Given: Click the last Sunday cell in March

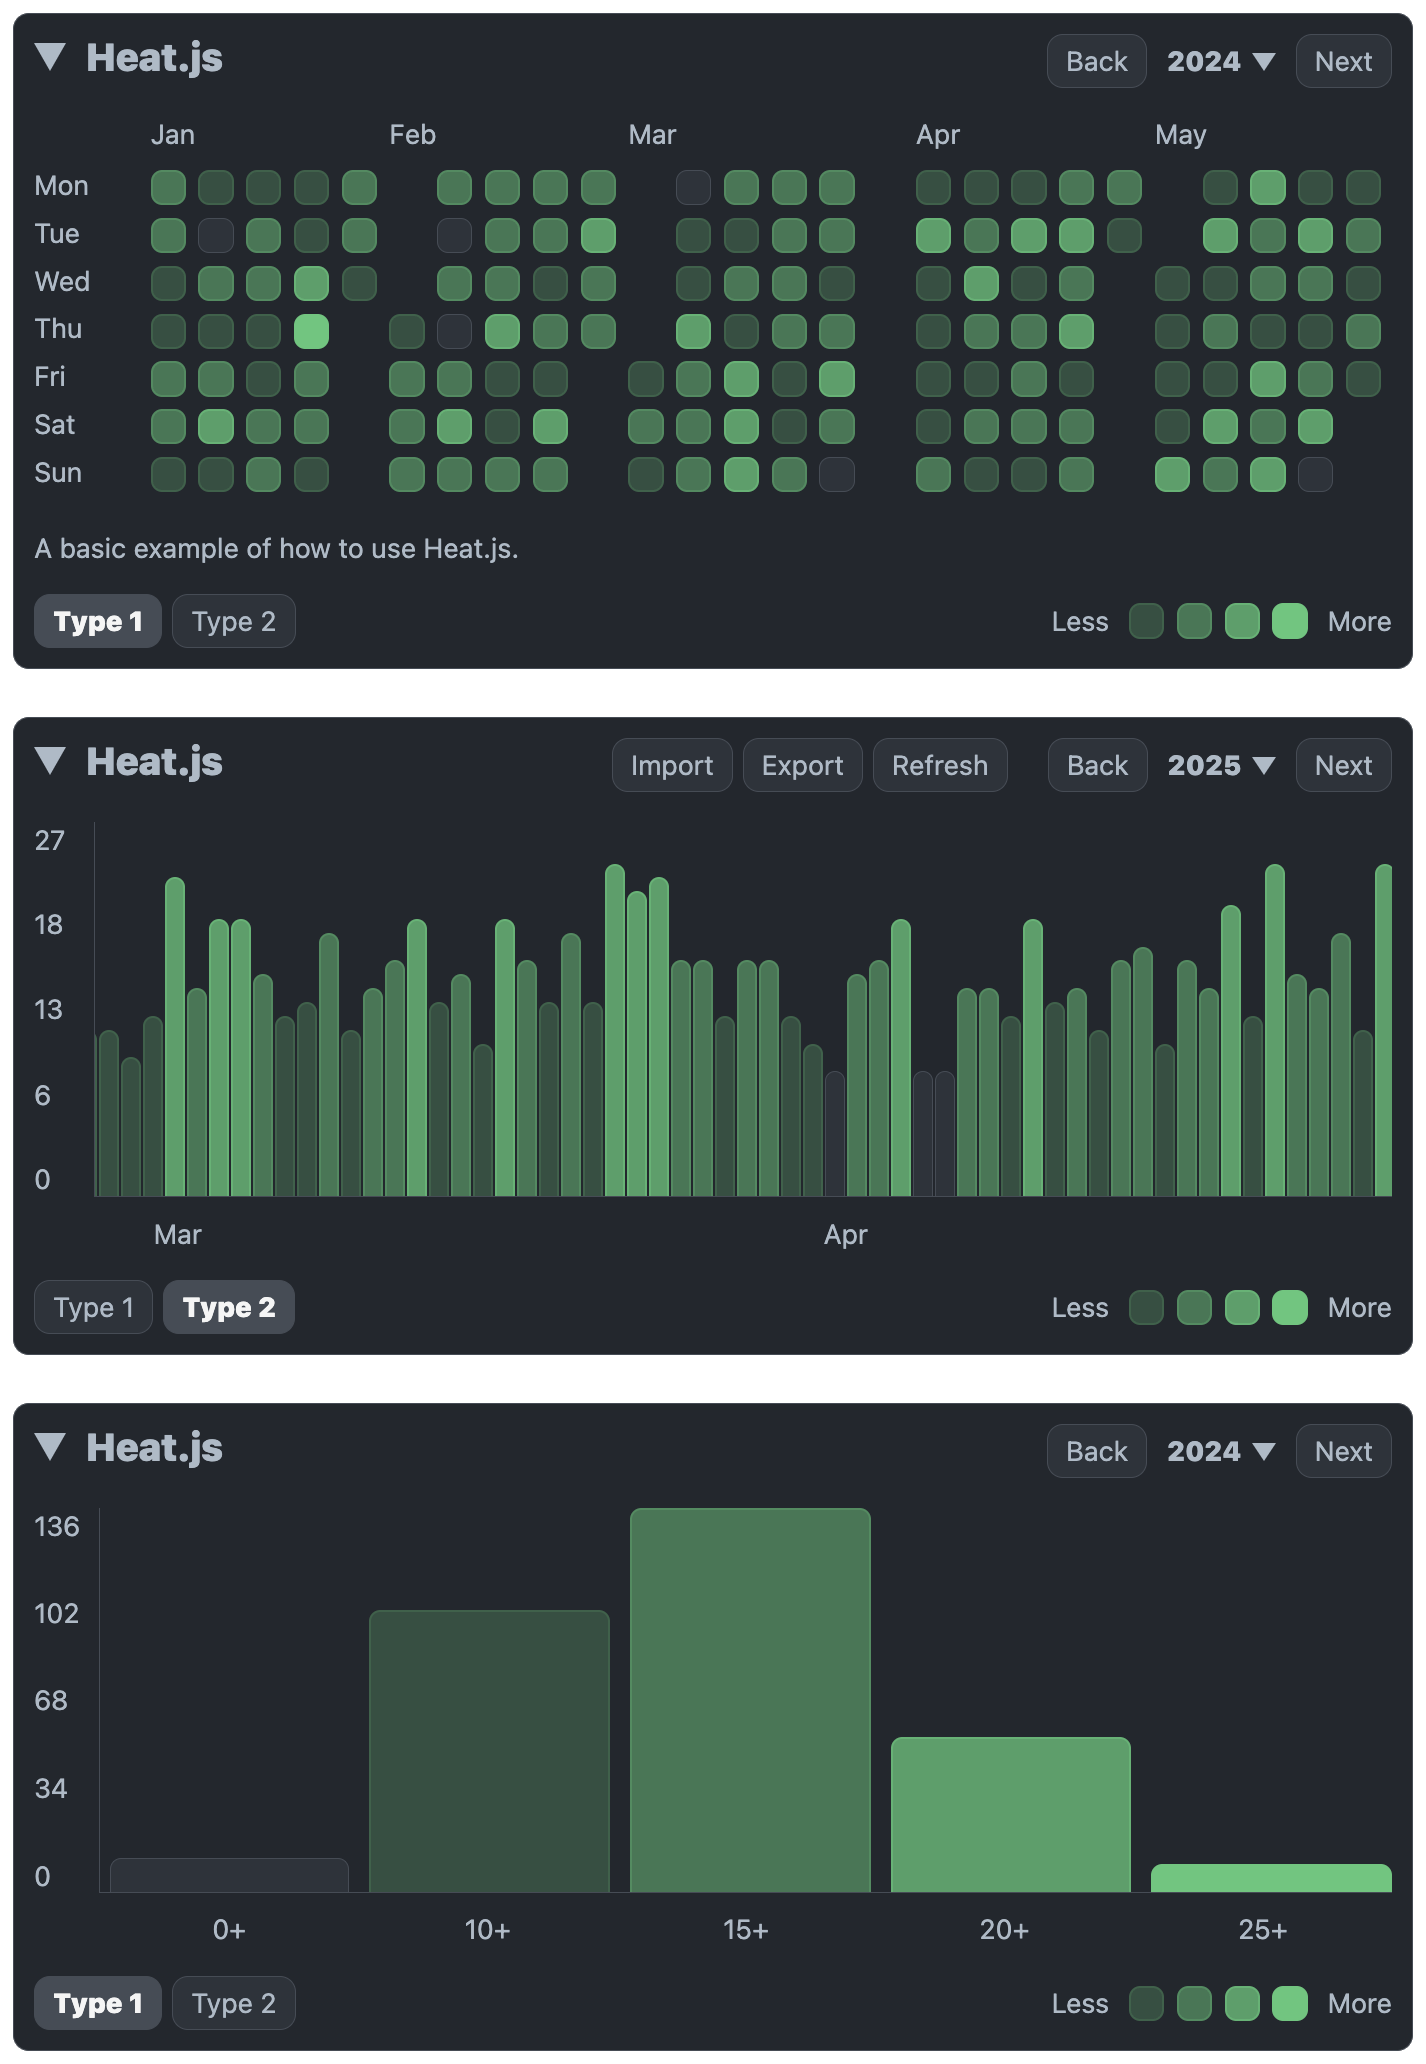Looking at the screenshot, I should click(837, 474).
